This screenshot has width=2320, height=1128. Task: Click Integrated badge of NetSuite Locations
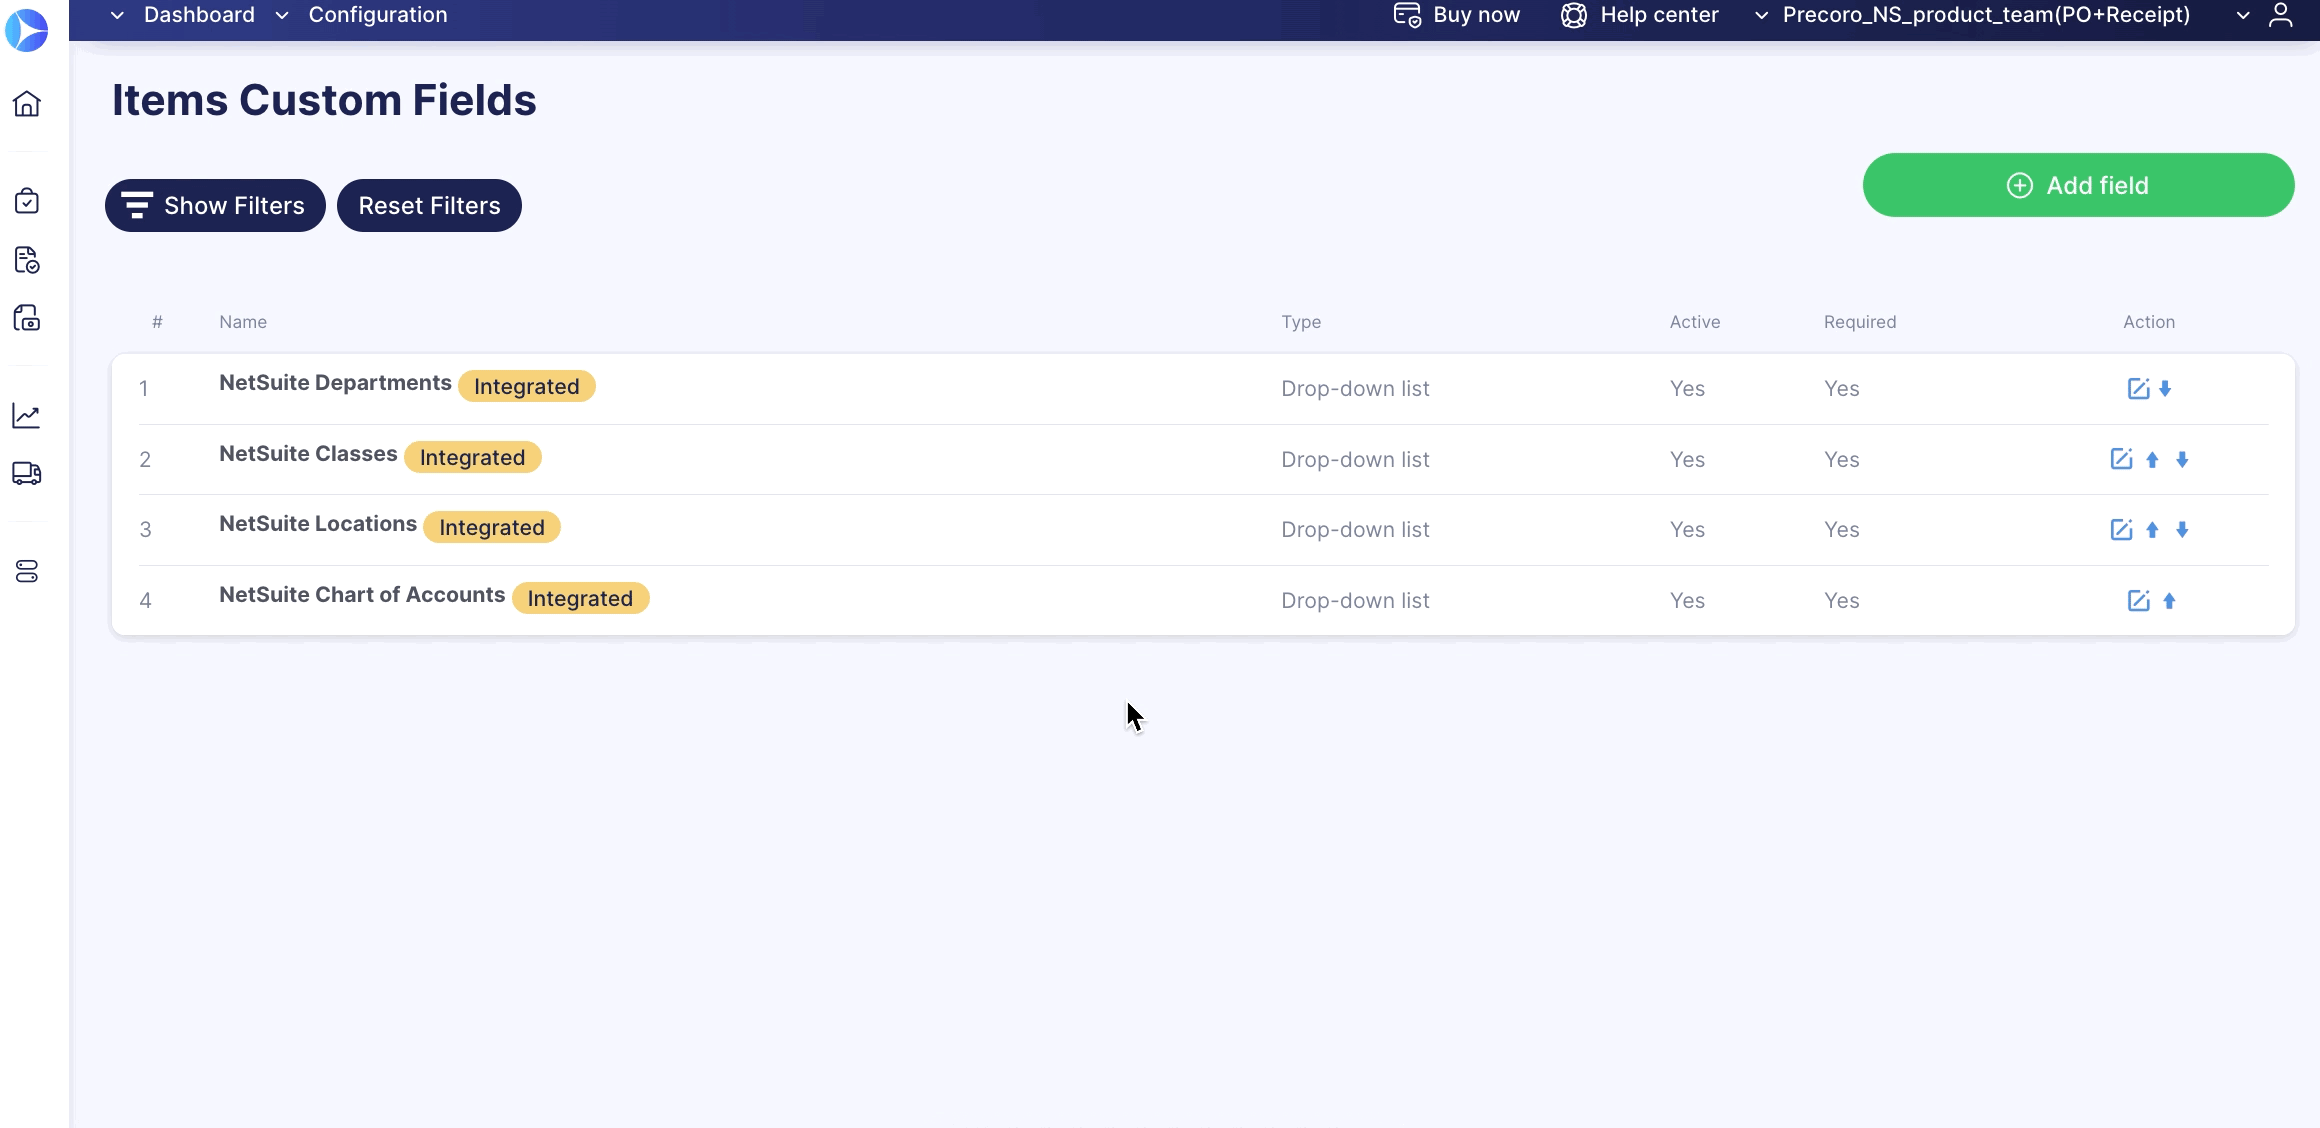pyautogui.click(x=492, y=528)
